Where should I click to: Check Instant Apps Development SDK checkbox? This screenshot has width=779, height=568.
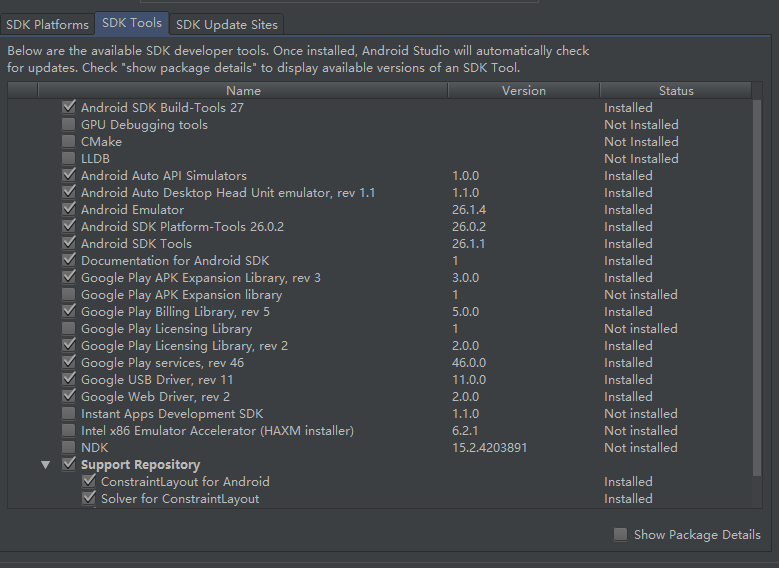pyautogui.click(x=69, y=413)
